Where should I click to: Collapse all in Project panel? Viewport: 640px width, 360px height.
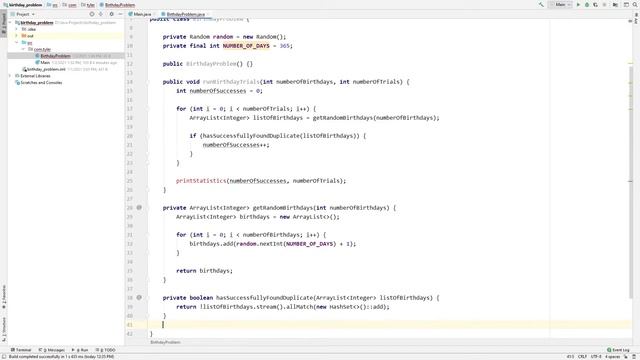pyautogui.click(x=101, y=14)
